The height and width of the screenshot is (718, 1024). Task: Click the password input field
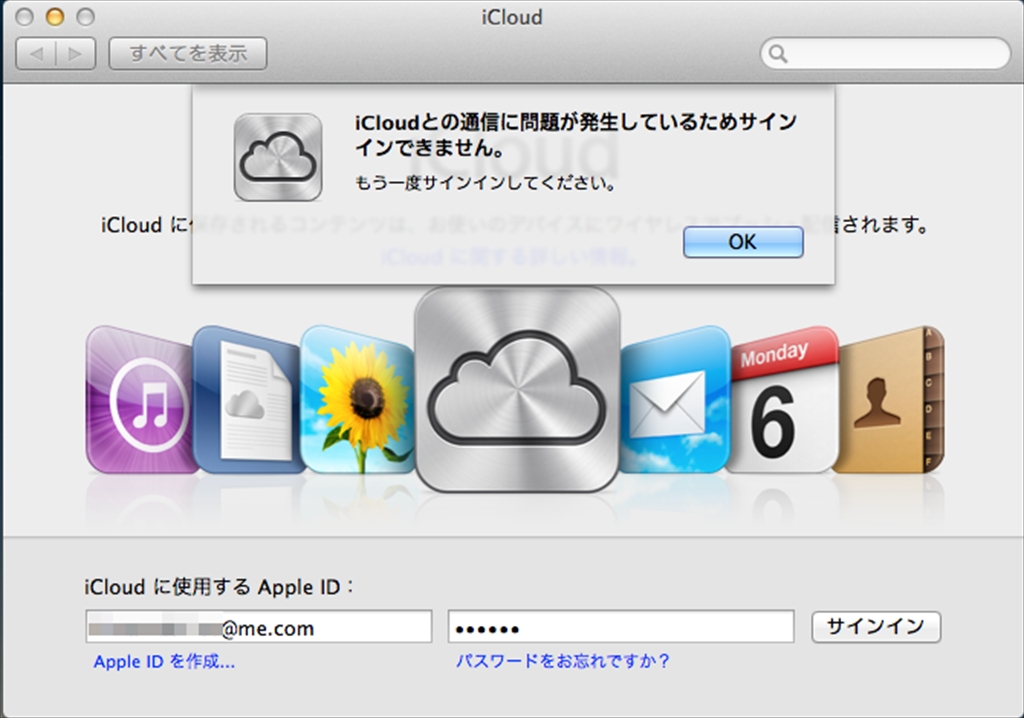pyautogui.click(x=621, y=627)
